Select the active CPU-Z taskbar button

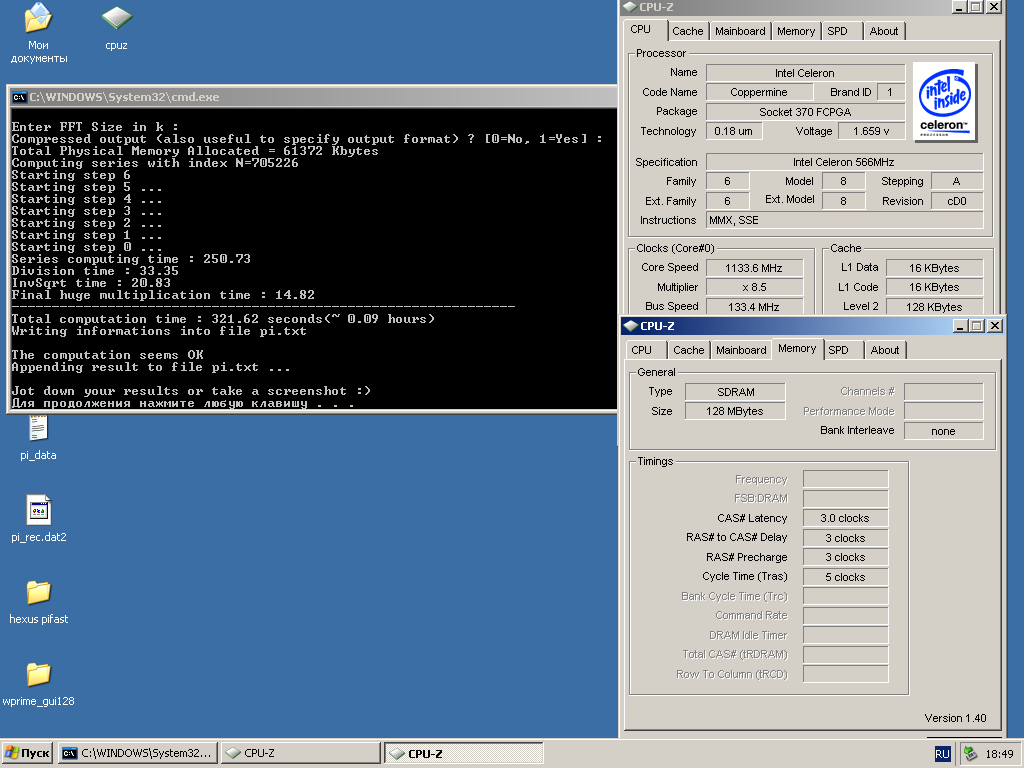point(464,753)
